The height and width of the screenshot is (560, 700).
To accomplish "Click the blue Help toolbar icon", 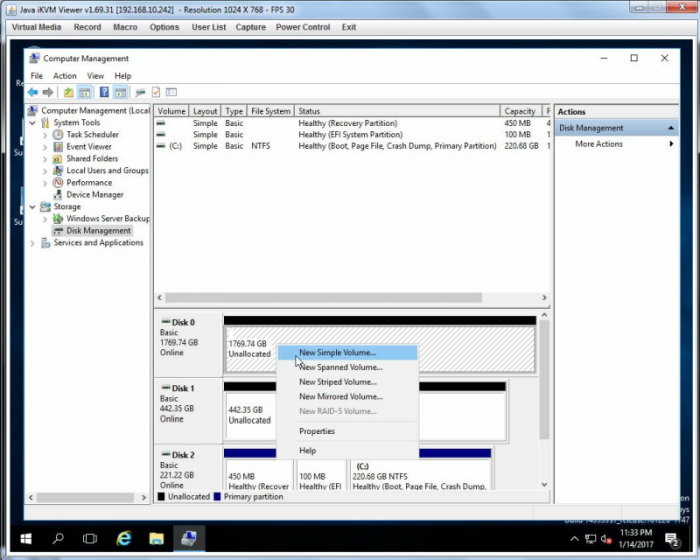I will coord(104,92).
